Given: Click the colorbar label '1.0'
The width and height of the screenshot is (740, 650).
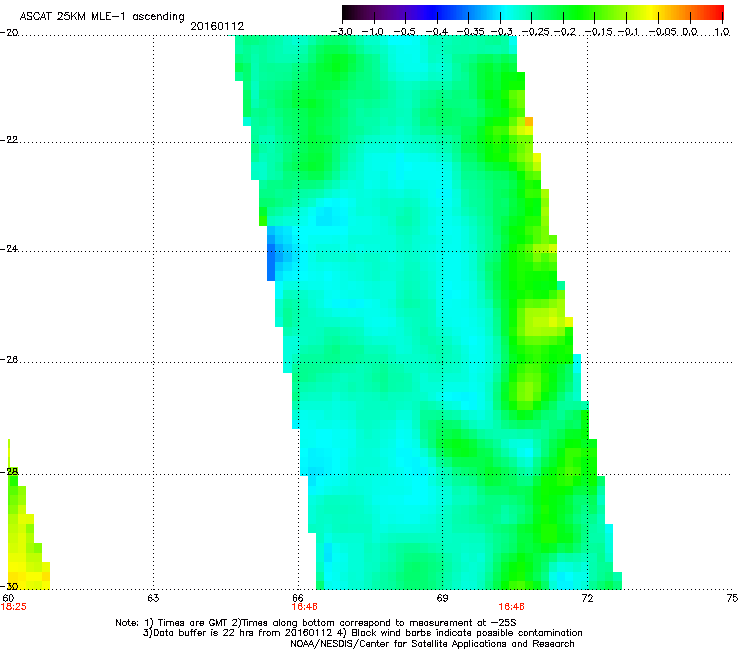Looking at the screenshot, I should (722, 32).
